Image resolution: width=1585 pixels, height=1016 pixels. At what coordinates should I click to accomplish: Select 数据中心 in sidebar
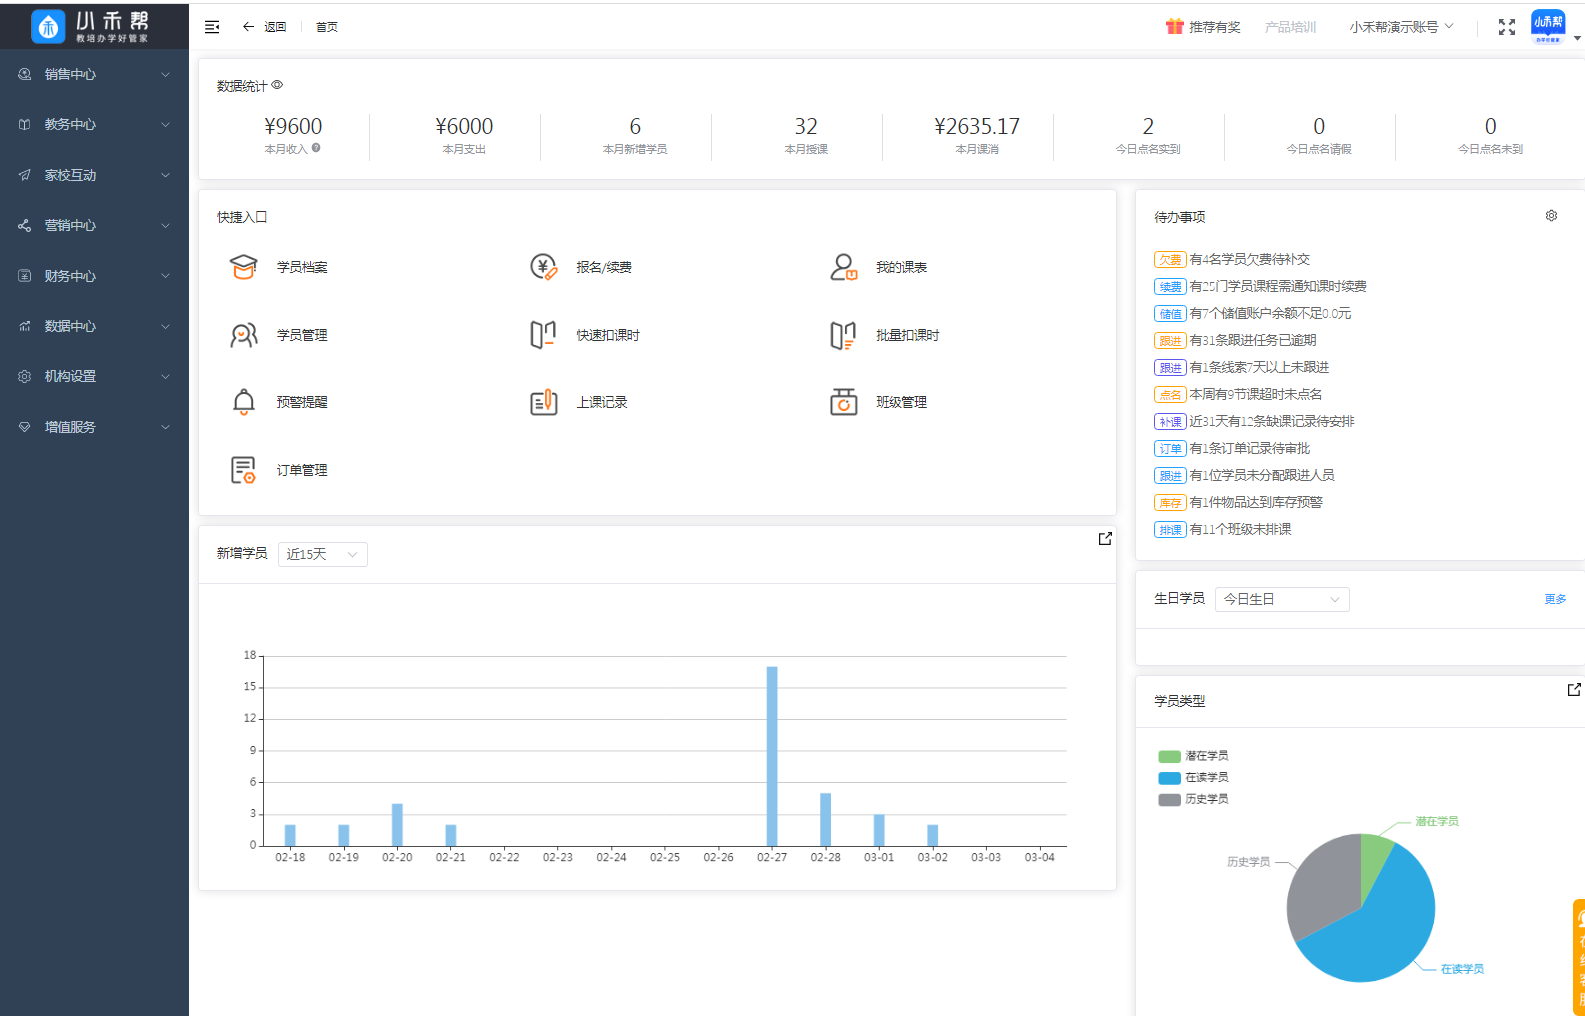[94, 326]
